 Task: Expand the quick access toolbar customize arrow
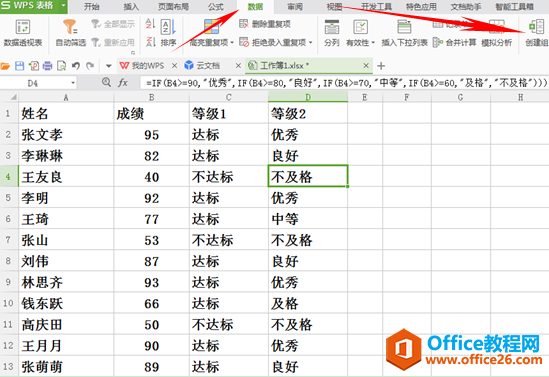[109, 66]
